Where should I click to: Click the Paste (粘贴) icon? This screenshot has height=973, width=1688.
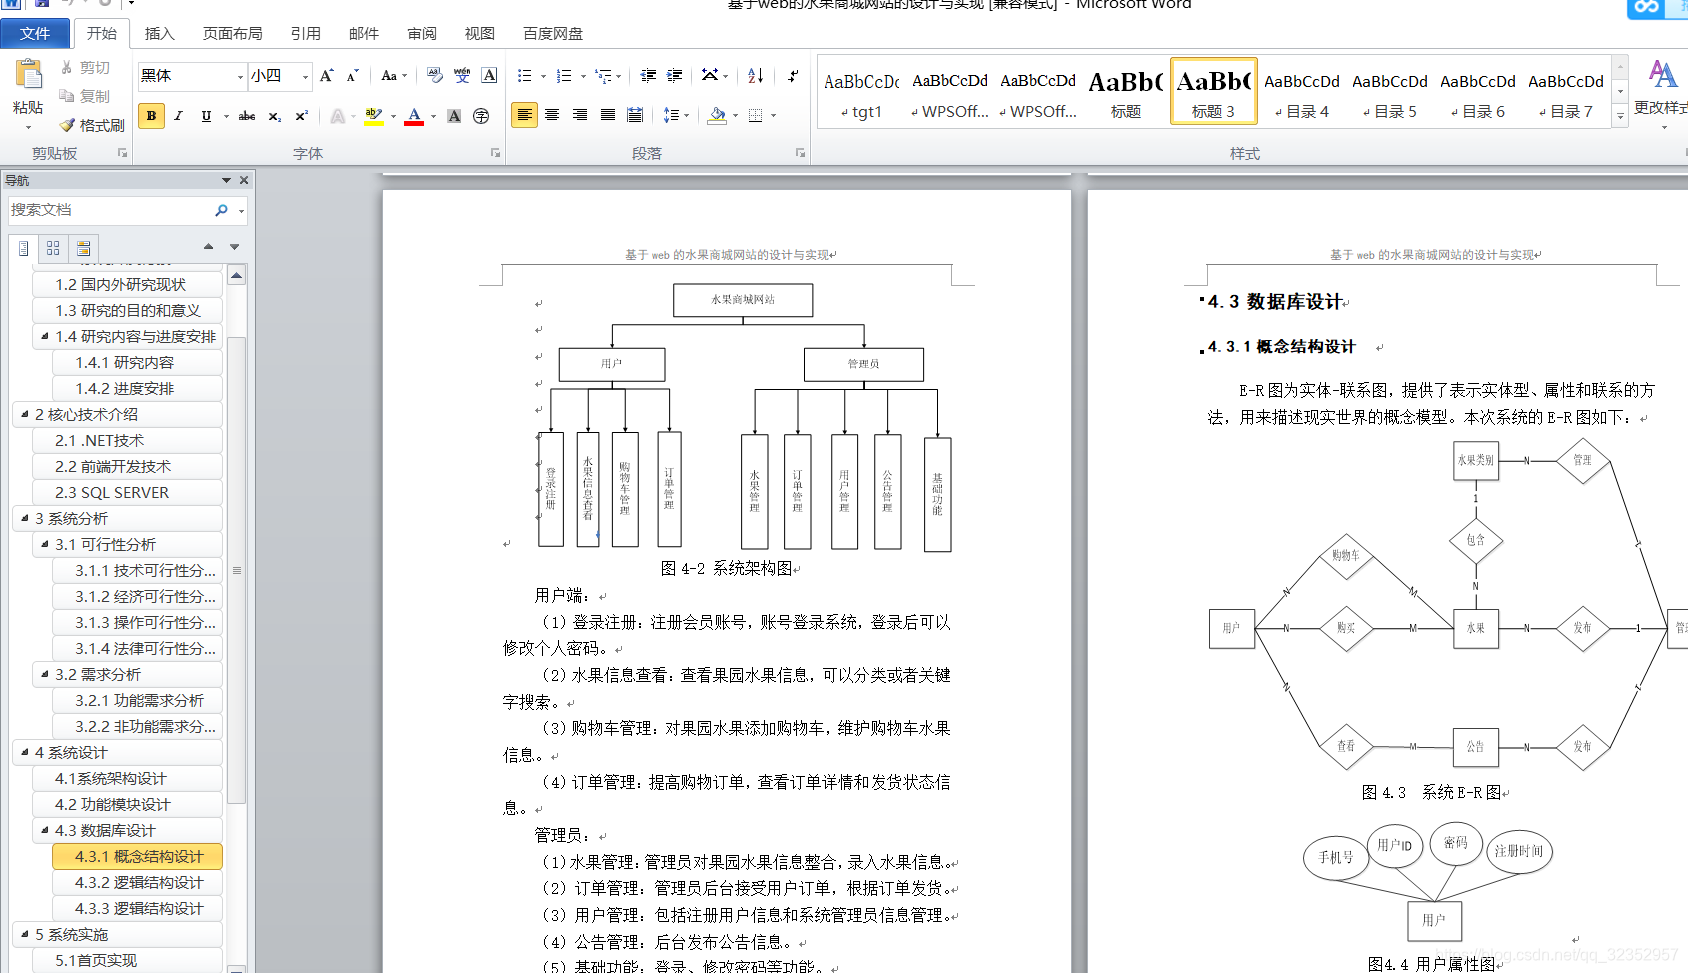[28, 75]
